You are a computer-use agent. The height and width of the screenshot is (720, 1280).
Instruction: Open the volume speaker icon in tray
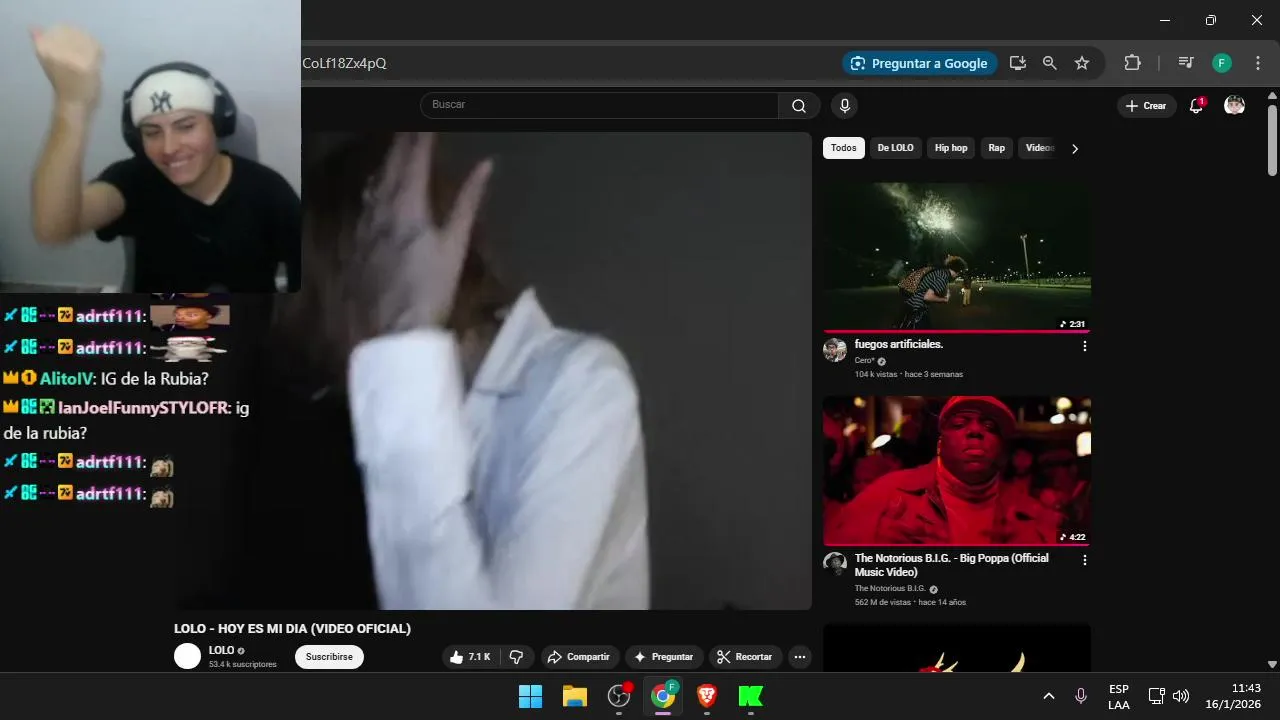click(1181, 696)
